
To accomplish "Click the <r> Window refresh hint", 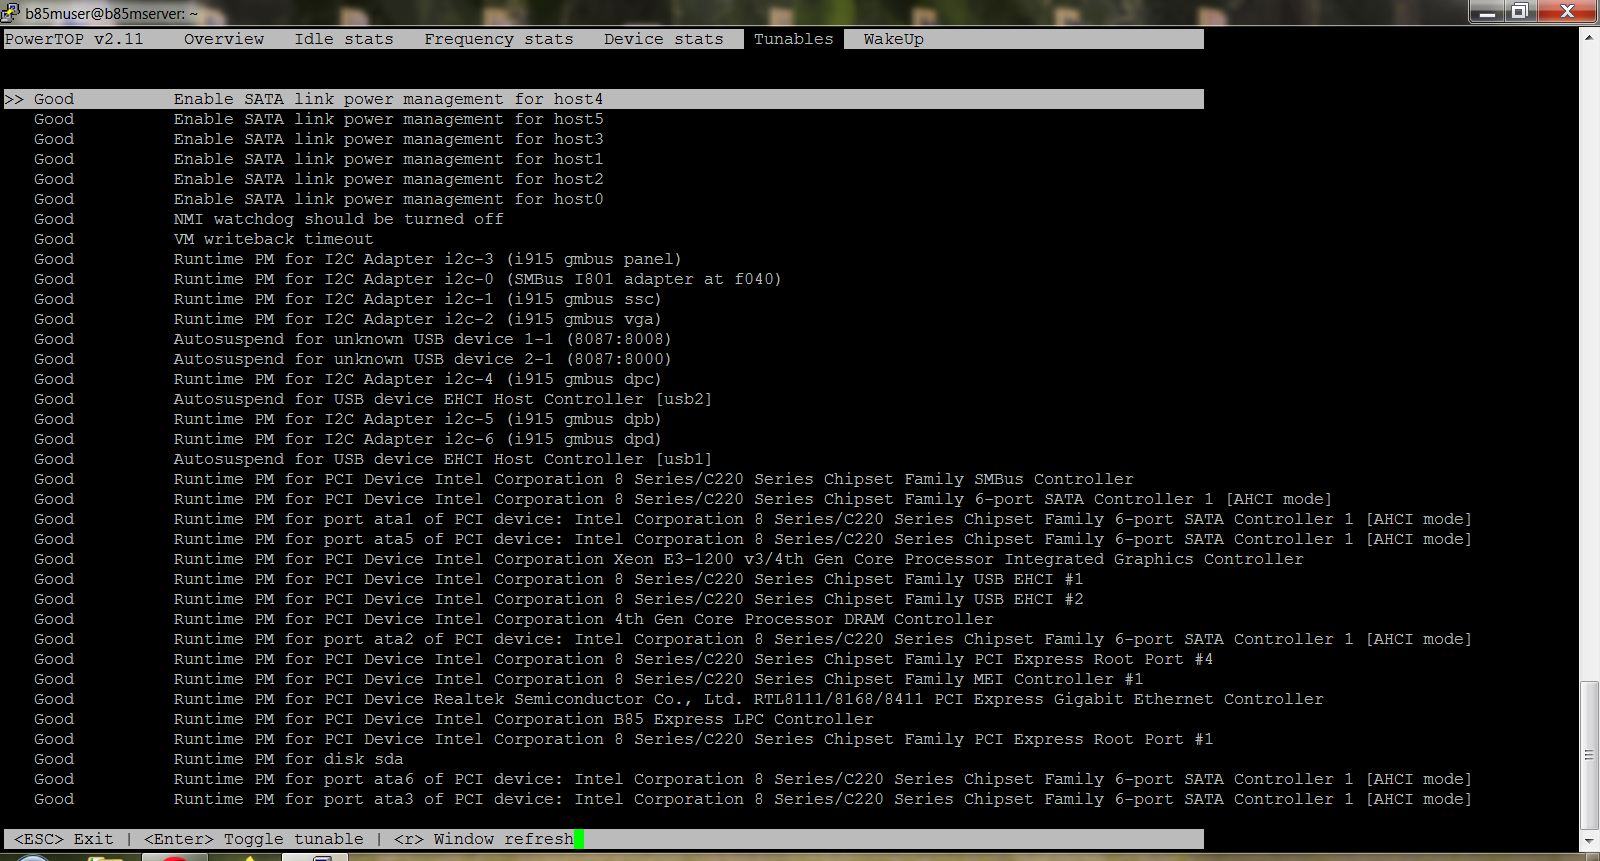I will [484, 839].
